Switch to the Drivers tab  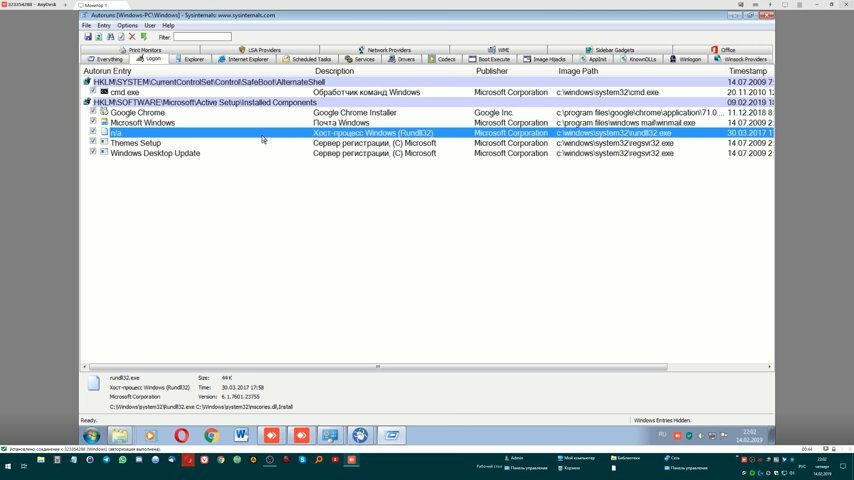click(x=401, y=59)
